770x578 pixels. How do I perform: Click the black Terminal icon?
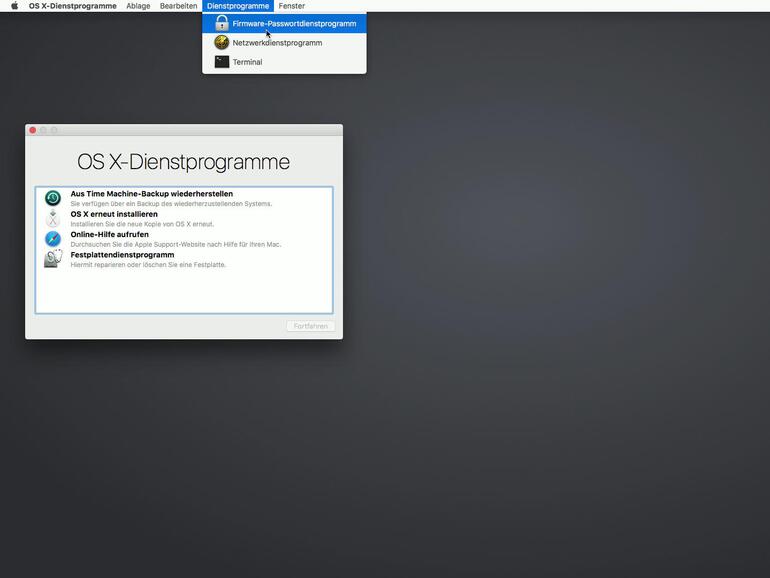coord(222,62)
